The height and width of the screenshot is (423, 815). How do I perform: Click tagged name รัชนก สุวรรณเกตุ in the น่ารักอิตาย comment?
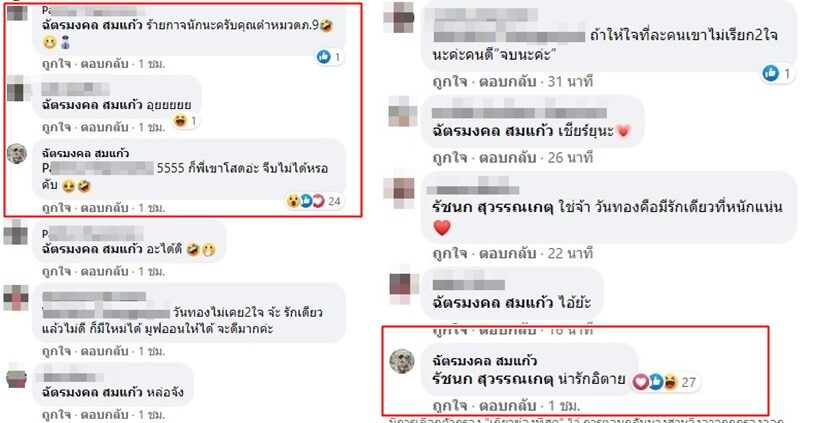[492, 379]
